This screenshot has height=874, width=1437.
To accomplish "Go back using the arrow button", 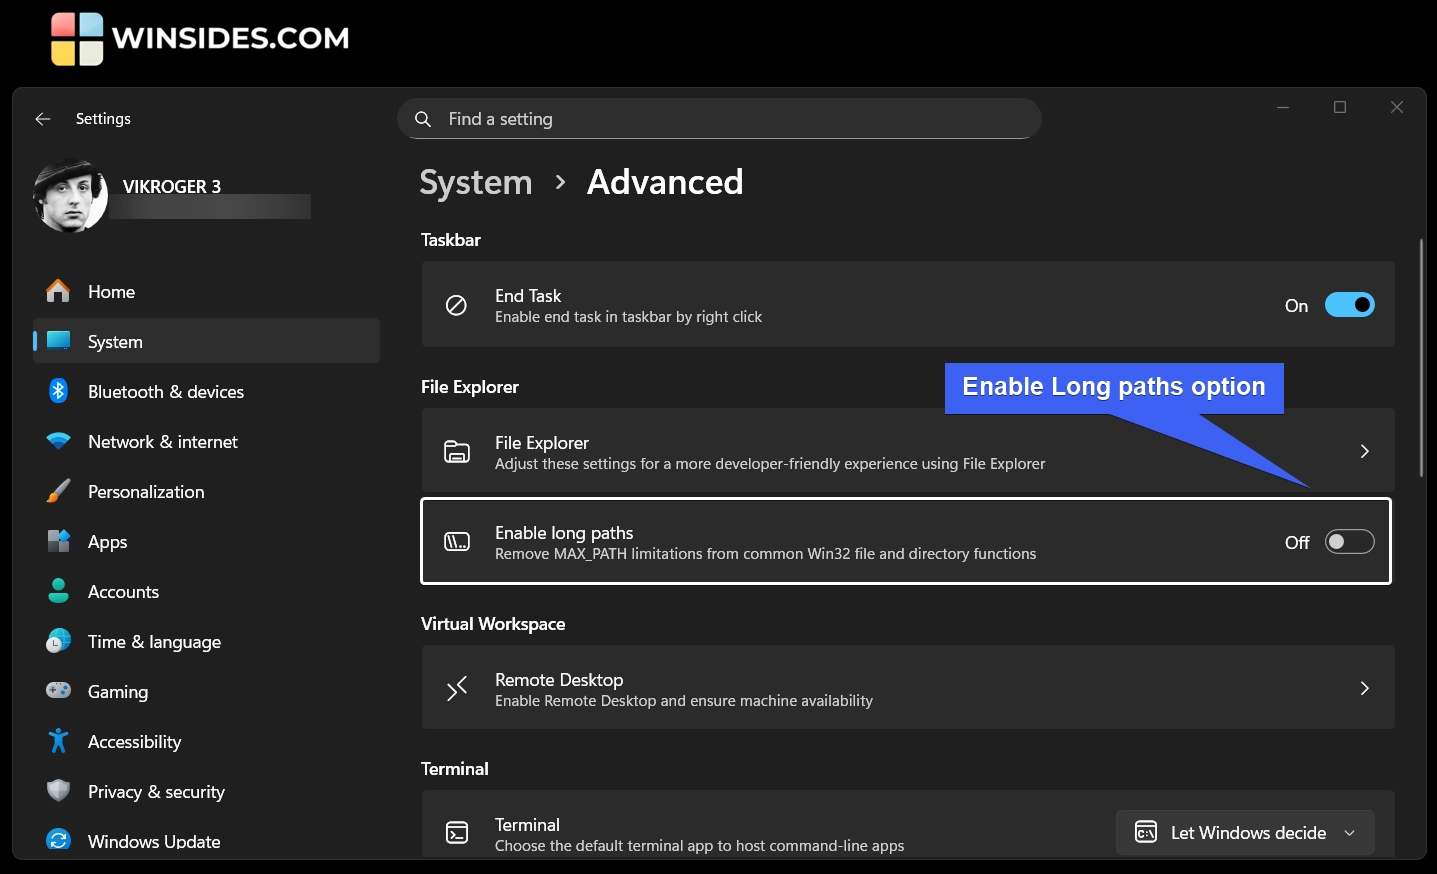I will click(x=42, y=118).
